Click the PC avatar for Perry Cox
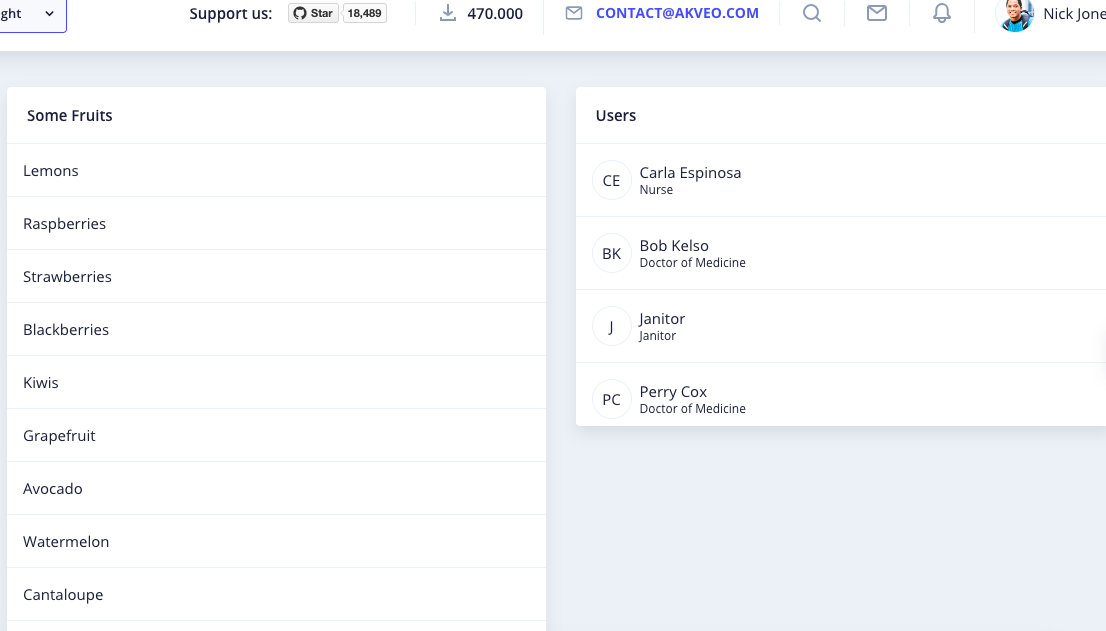The image size is (1106, 631). tap(611, 399)
